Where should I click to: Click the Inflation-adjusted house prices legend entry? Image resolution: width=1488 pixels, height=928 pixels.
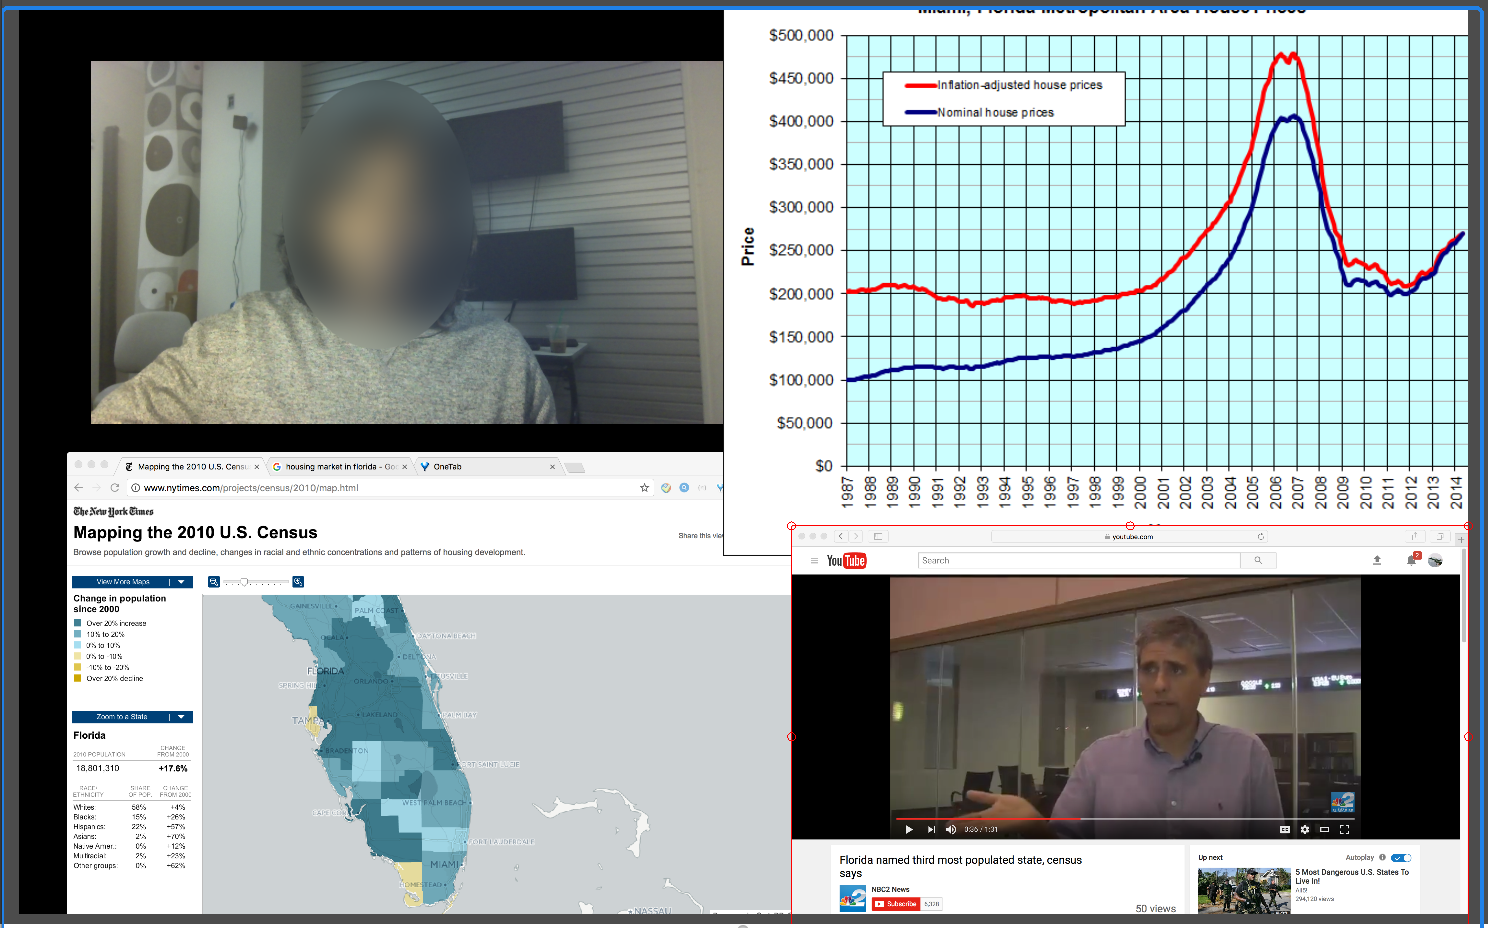1004,85
